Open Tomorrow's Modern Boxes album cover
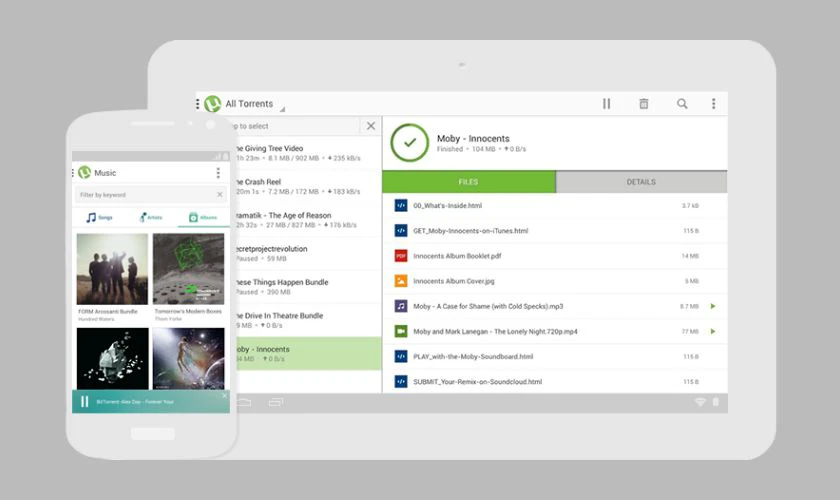Screen dimensions: 840x500 coord(189,269)
